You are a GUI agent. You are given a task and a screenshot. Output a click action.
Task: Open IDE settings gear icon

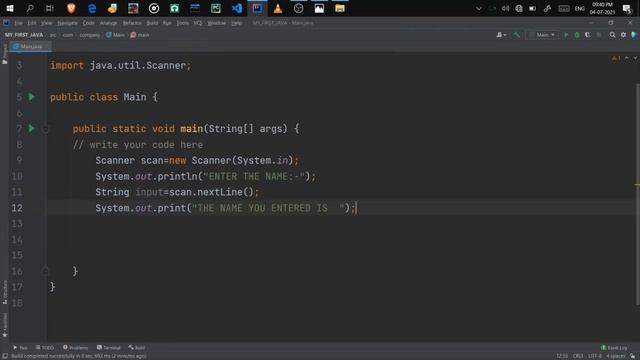pyautogui.click(x=623, y=35)
